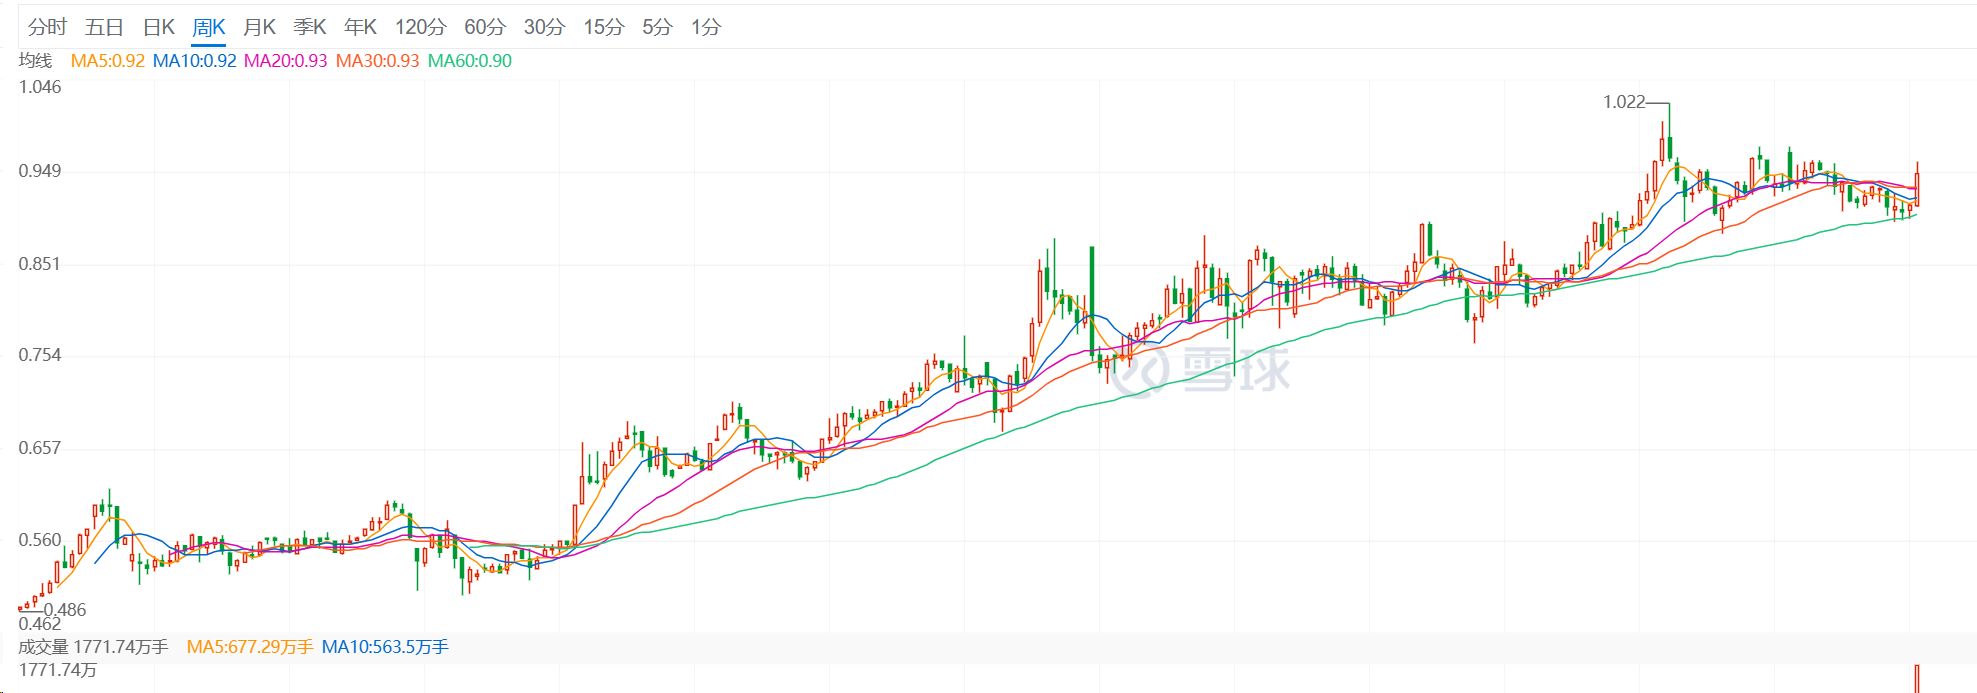Viewport: 1977px width, 693px height.
Task: Open the 年K yearly chart tab
Action: 360,27
